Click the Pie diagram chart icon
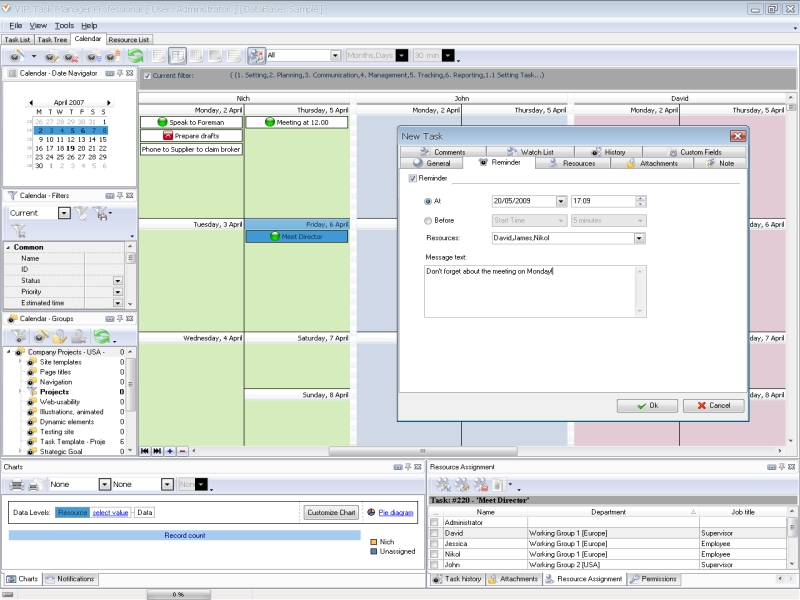 [x=372, y=512]
